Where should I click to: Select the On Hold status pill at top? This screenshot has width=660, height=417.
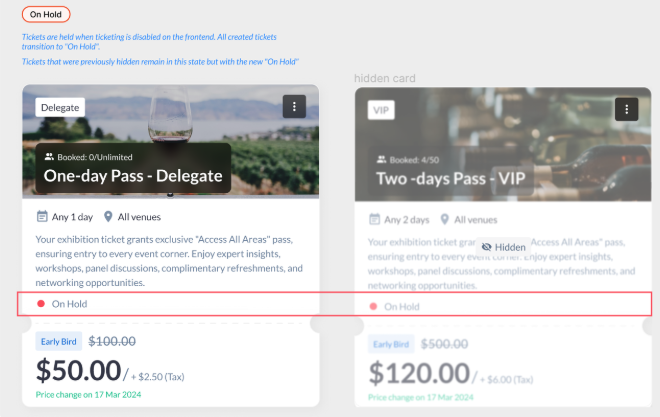click(46, 15)
